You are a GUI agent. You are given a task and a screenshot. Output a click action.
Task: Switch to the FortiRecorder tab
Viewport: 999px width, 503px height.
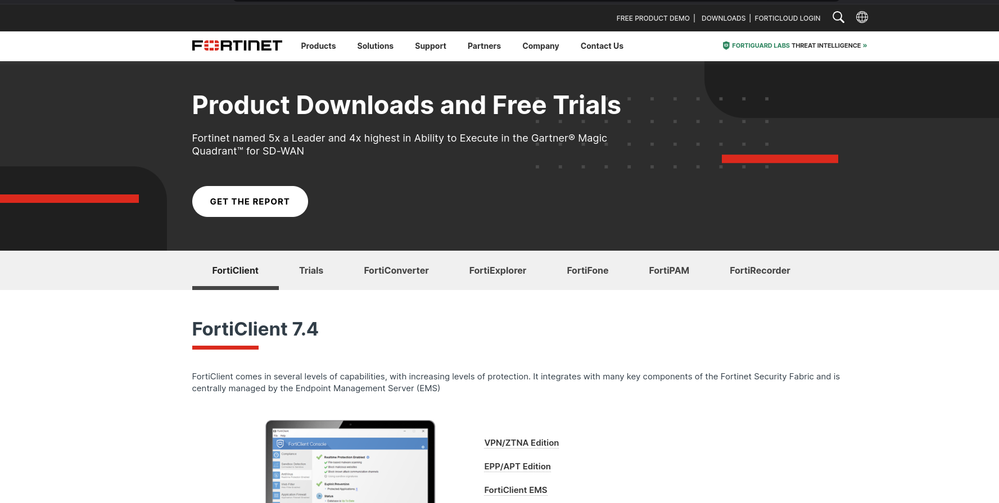point(760,270)
